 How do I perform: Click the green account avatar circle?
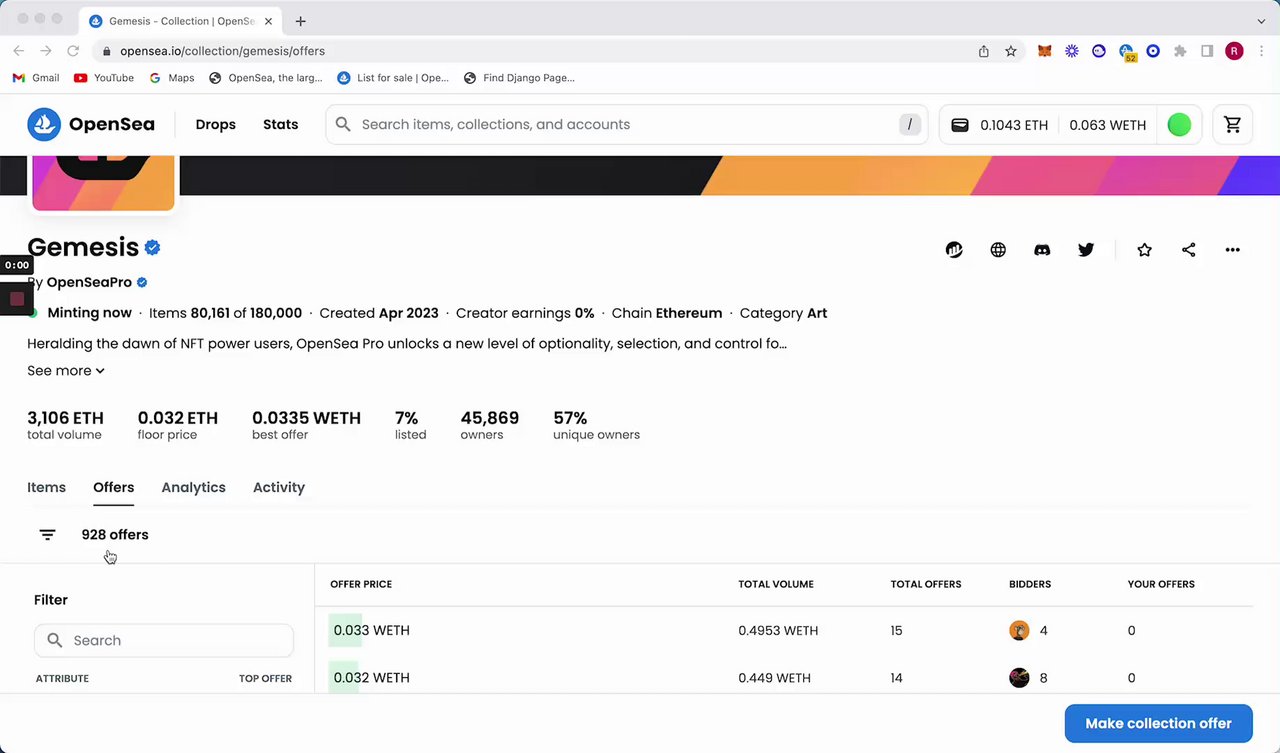[x=1179, y=125]
